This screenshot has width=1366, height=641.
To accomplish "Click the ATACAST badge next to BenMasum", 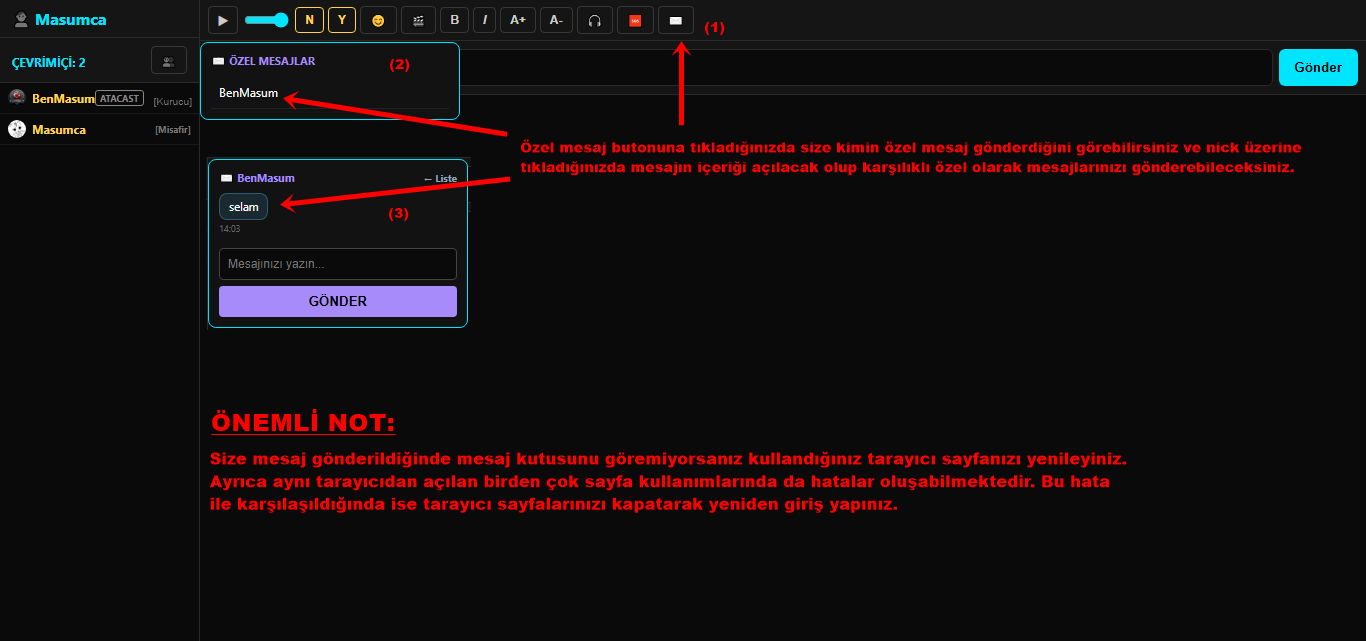I will click(x=120, y=98).
